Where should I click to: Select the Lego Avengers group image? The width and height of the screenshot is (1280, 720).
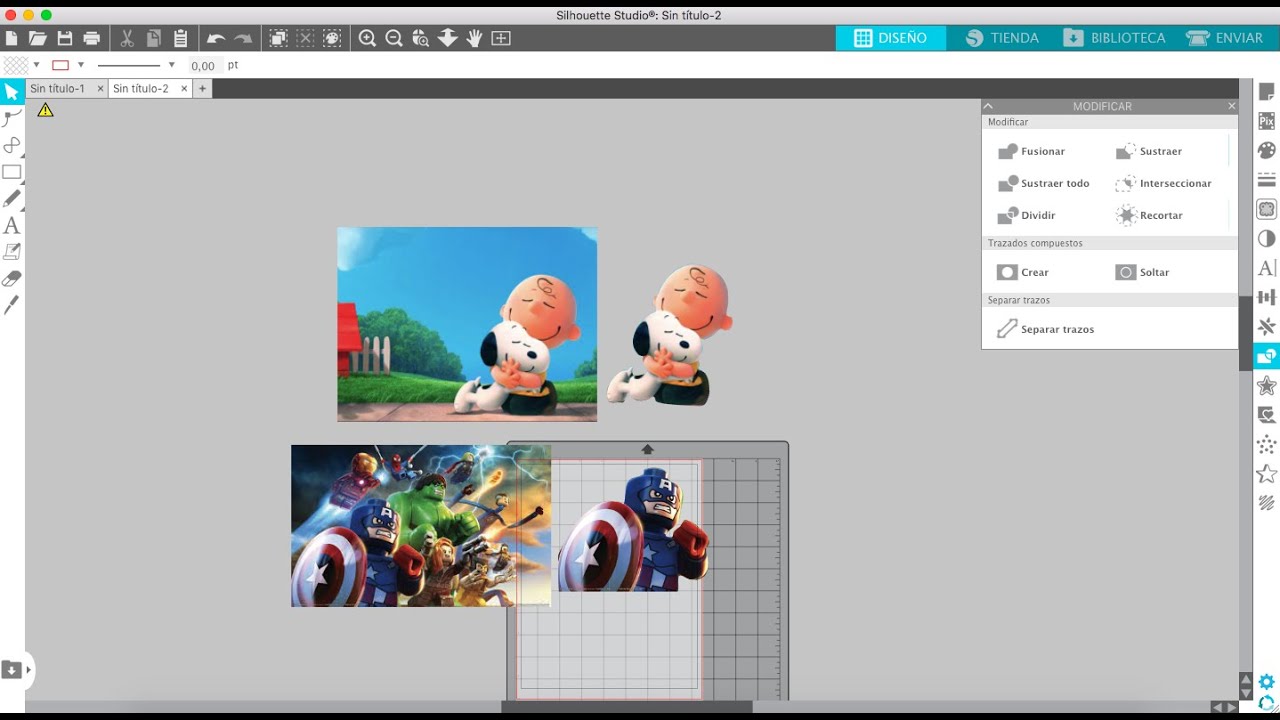pos(421,526)
